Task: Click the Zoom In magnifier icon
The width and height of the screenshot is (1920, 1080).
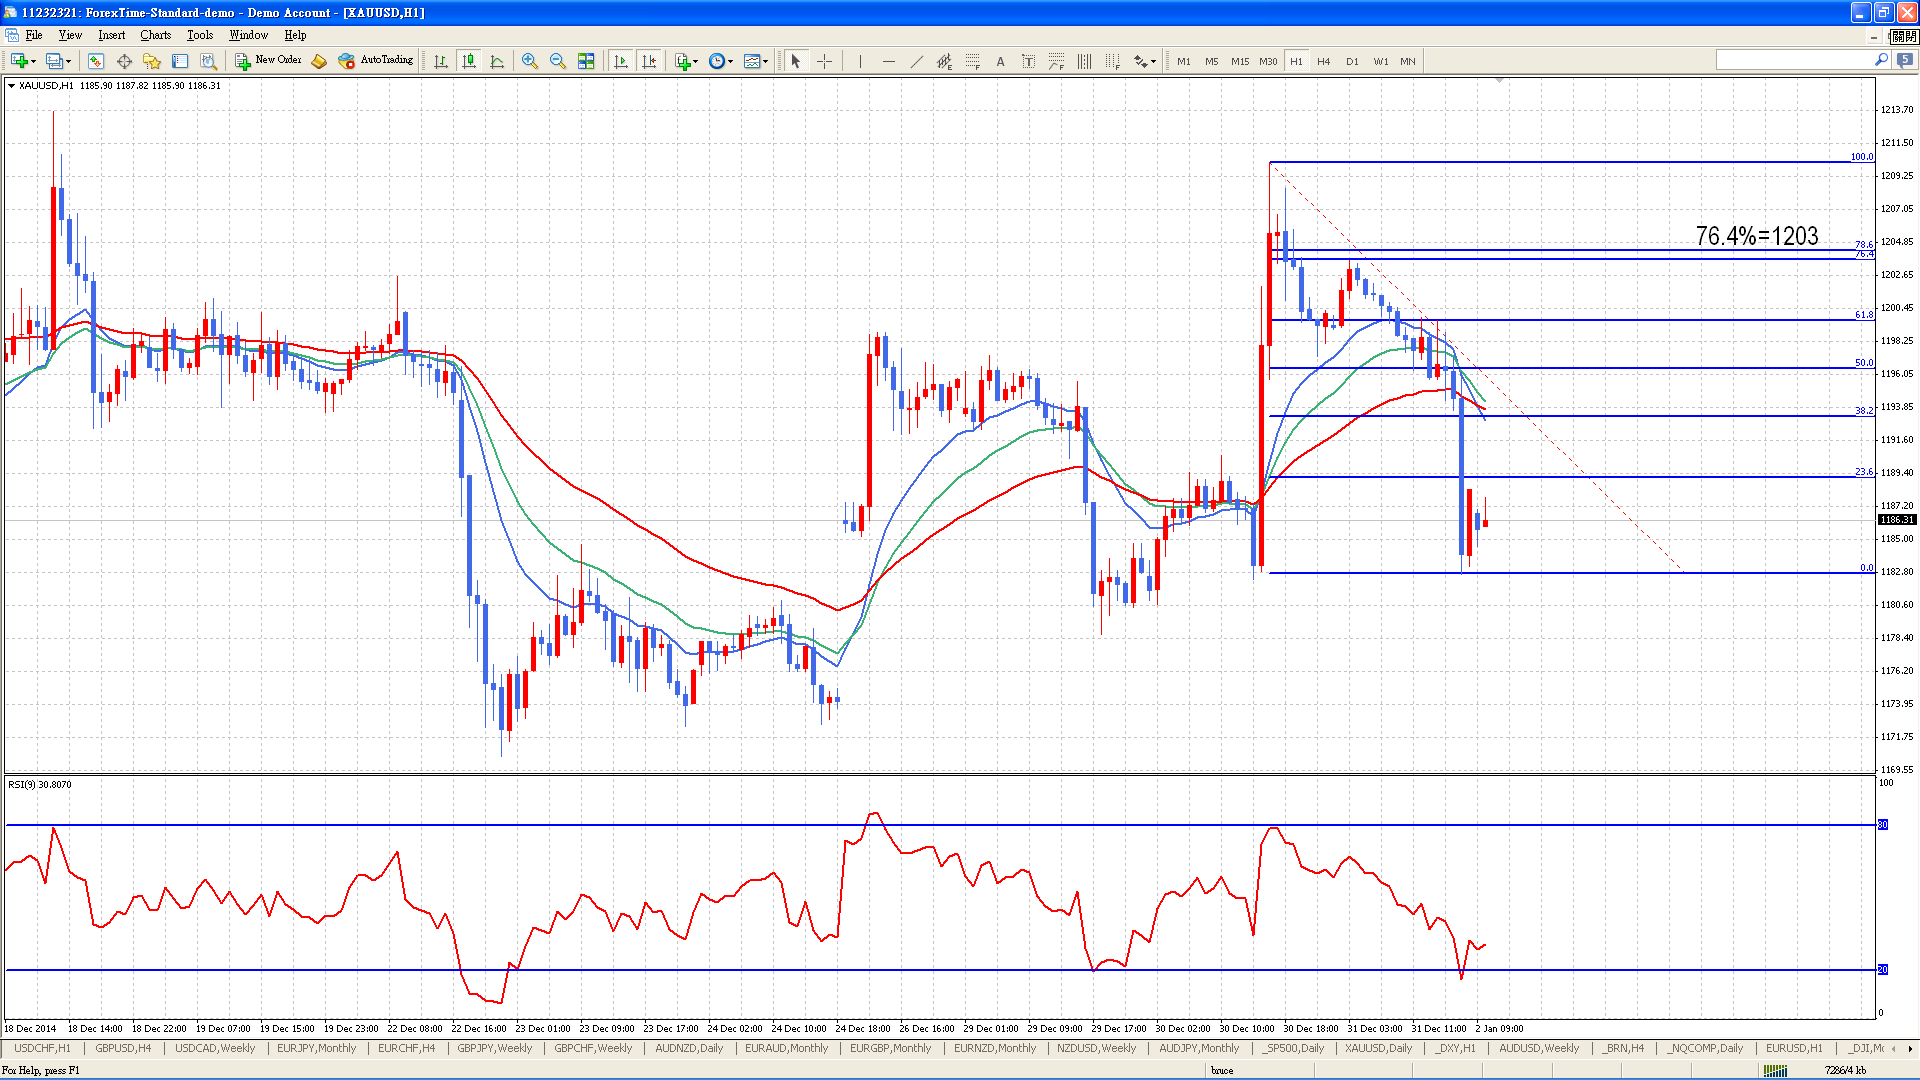Action: coord(530,61)
